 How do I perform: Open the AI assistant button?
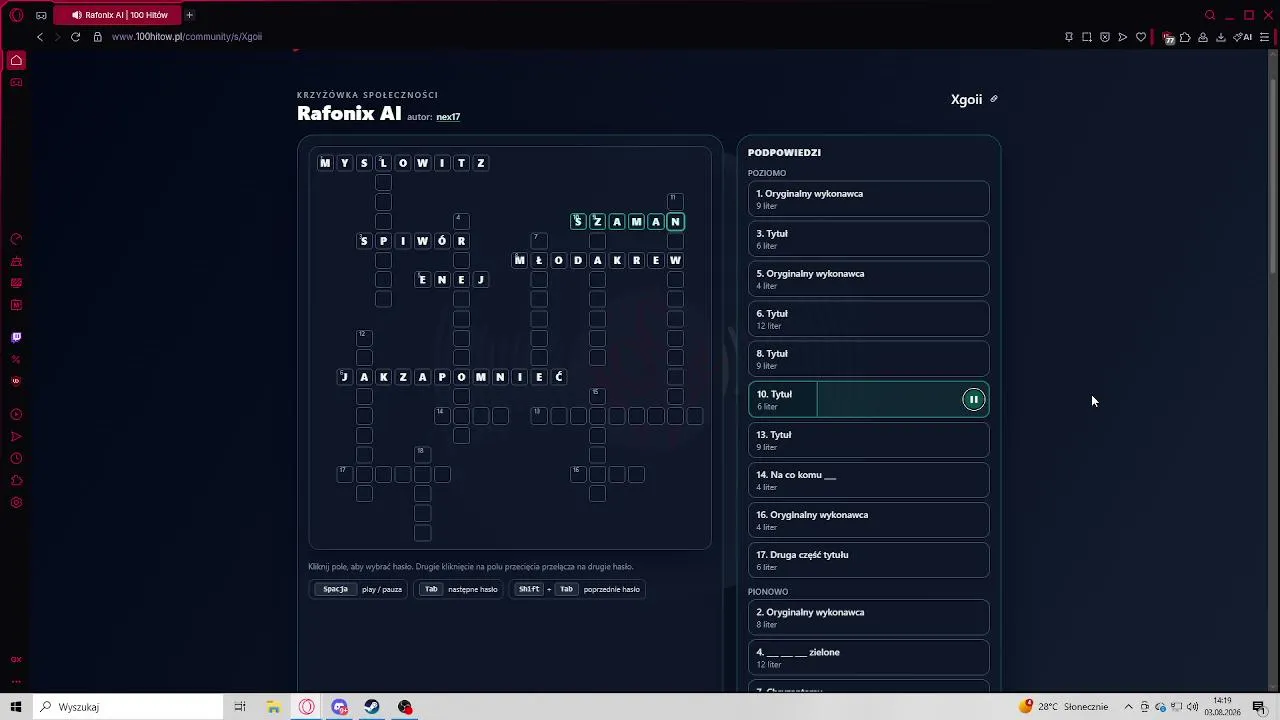(1243, 37)
